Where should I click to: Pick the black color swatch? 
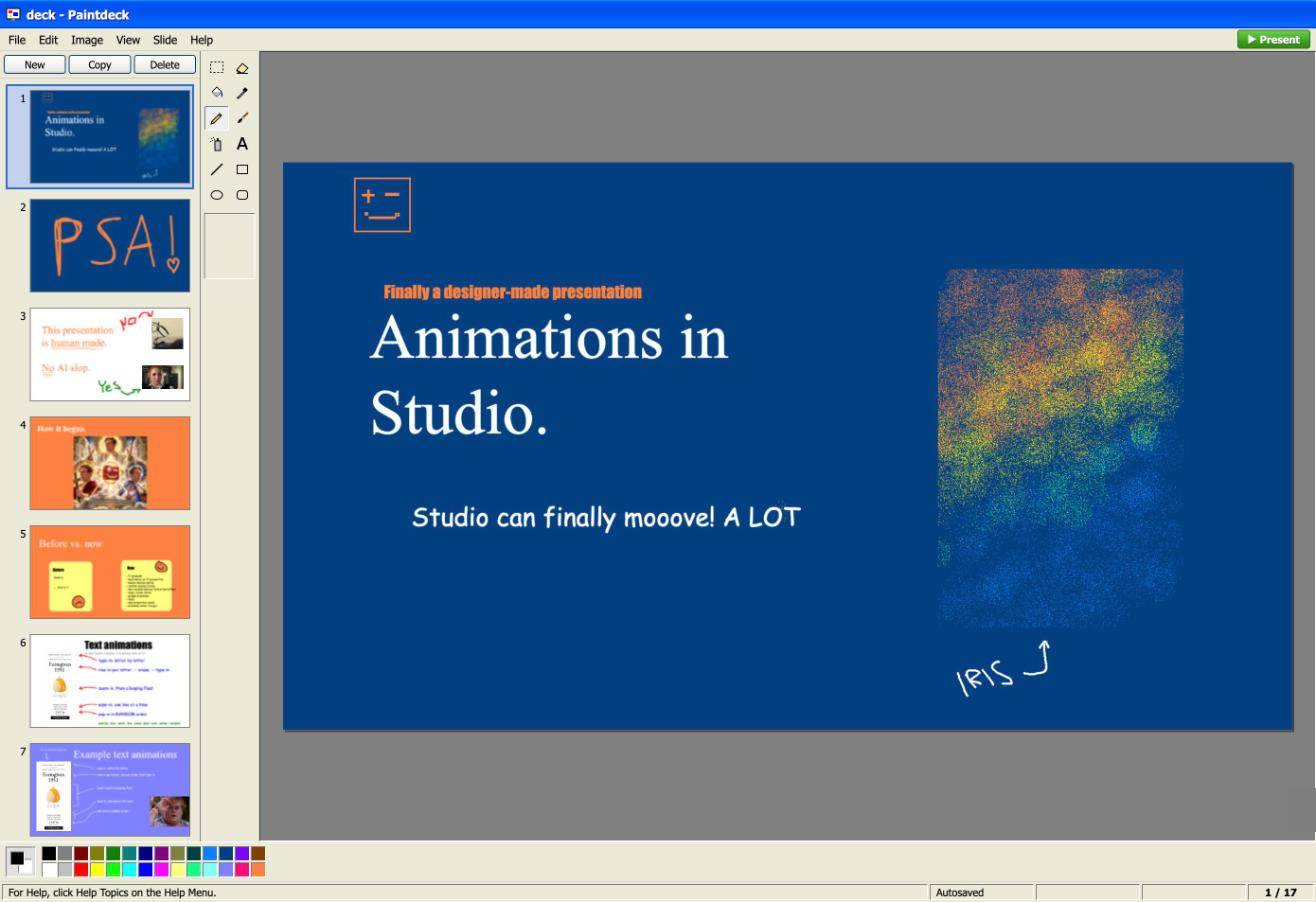point(49,853)
